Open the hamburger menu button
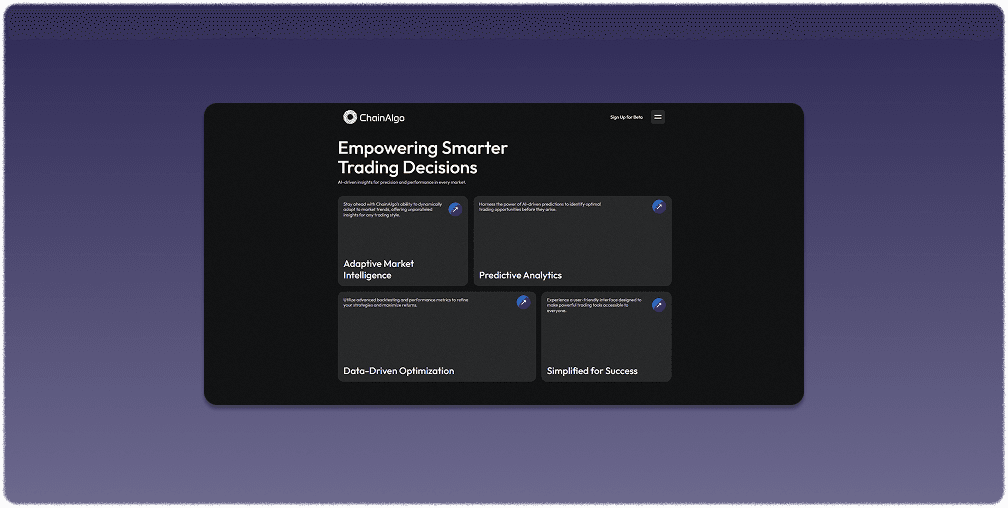Screen dimensions: 1008x508 658,117
